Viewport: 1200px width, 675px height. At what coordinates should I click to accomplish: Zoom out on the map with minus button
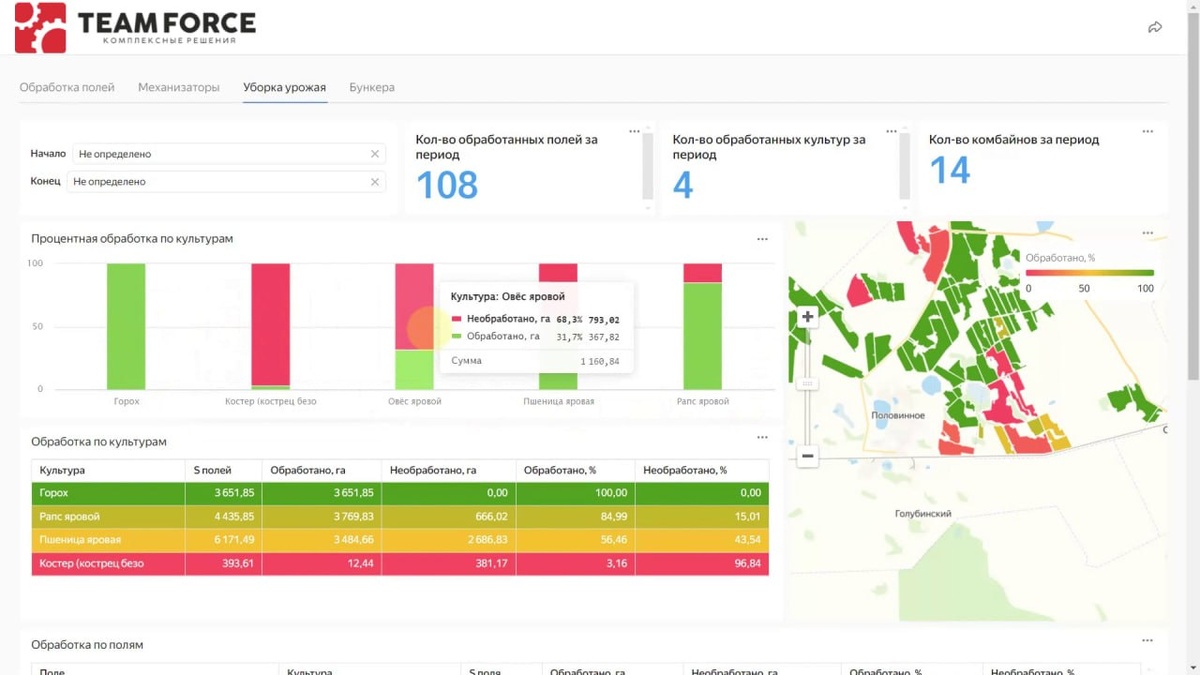pos(807,456)
